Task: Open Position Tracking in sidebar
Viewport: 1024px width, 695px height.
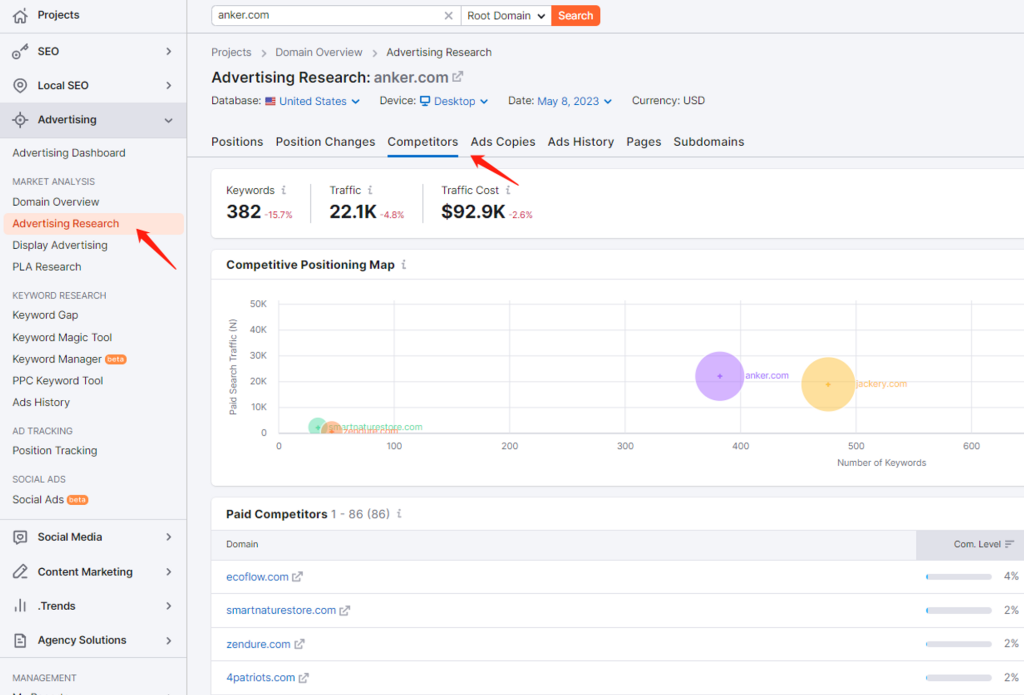Action: point(55,451)
